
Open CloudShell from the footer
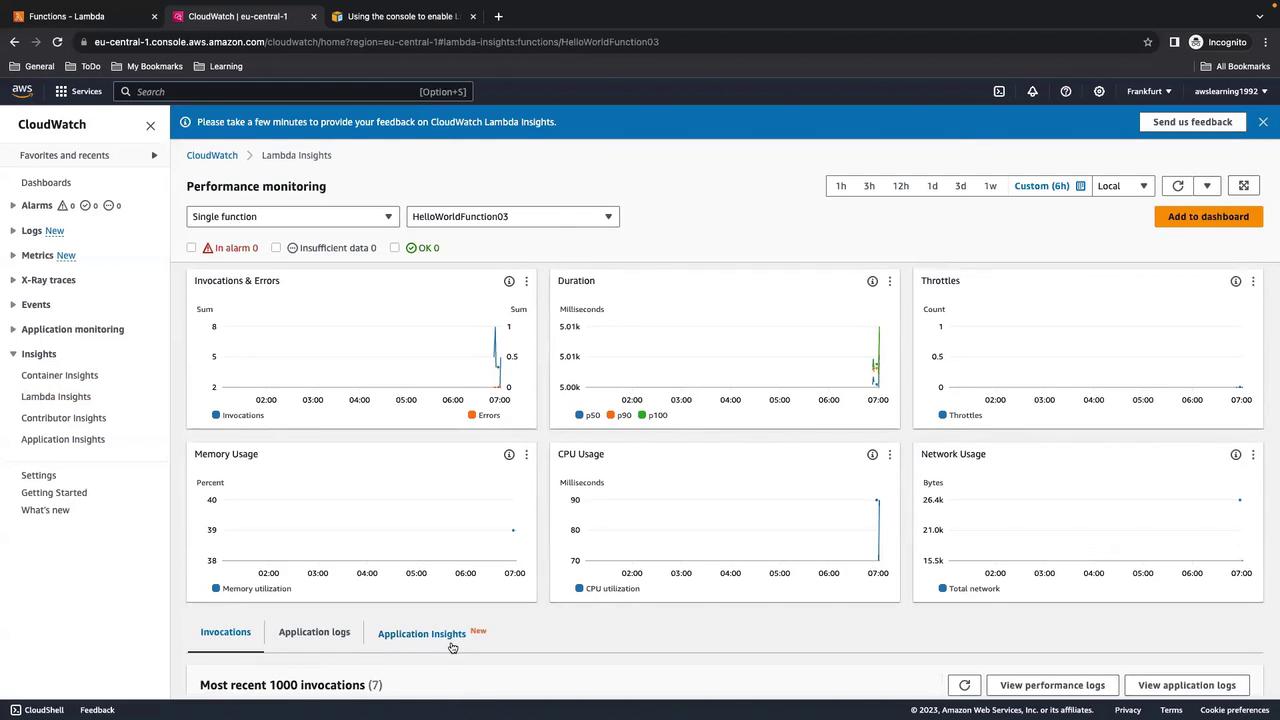(x=37, y=710)
